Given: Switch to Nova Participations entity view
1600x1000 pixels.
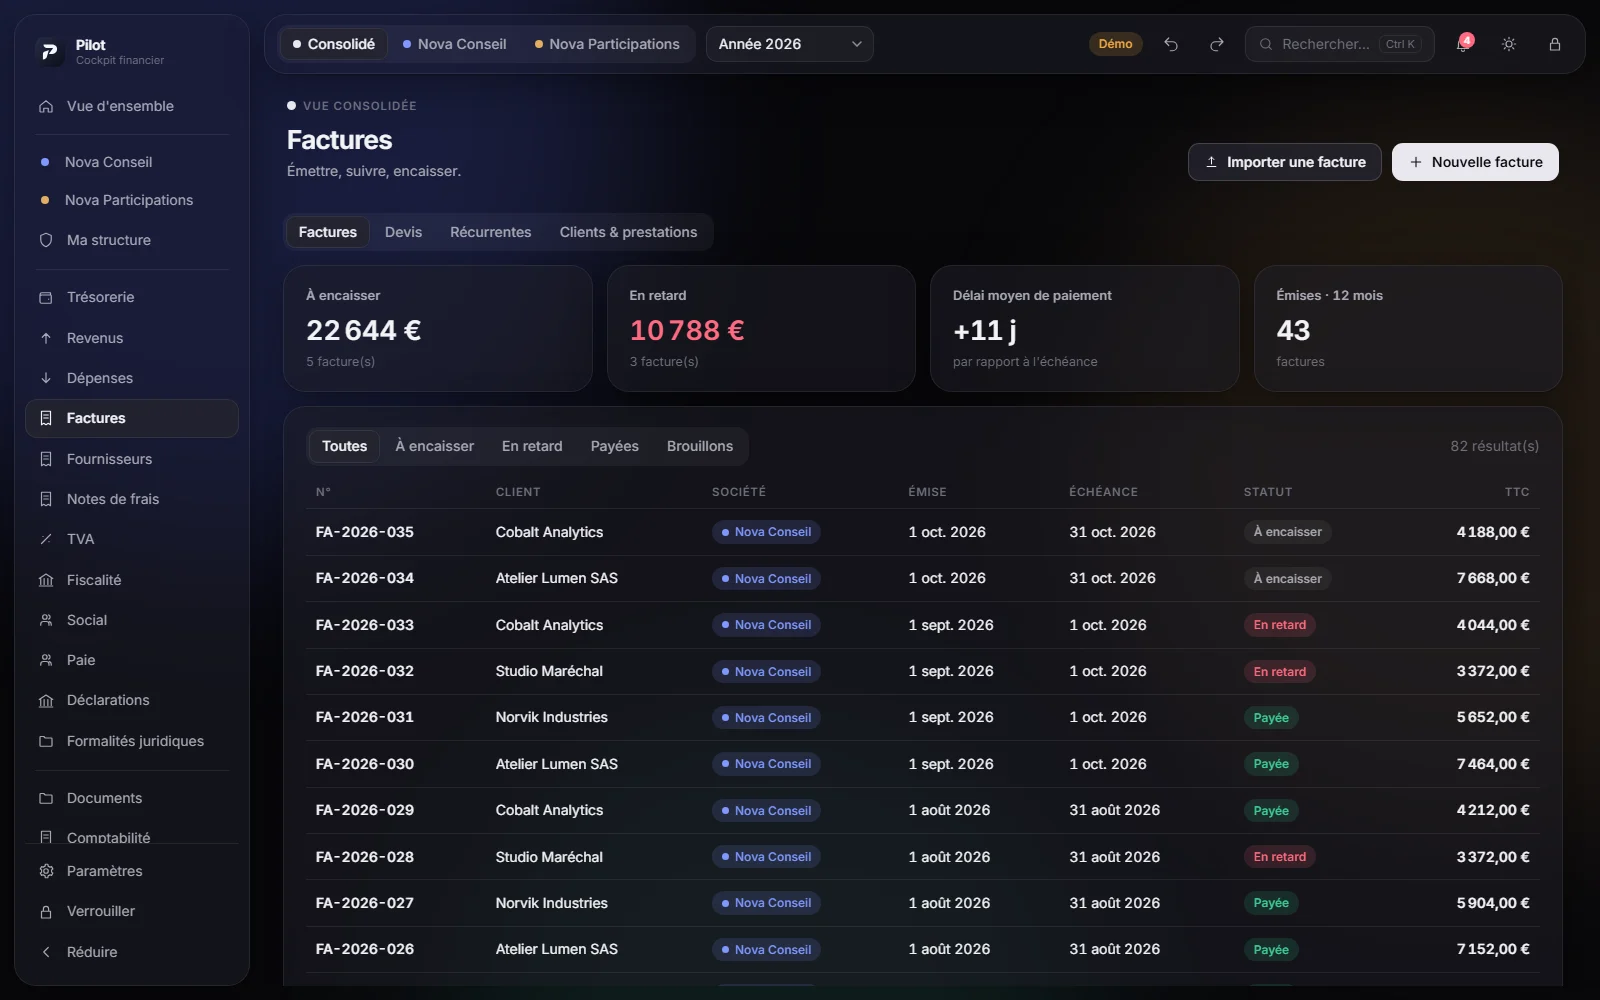Looking at the screenshot, I should coord(607,44).
